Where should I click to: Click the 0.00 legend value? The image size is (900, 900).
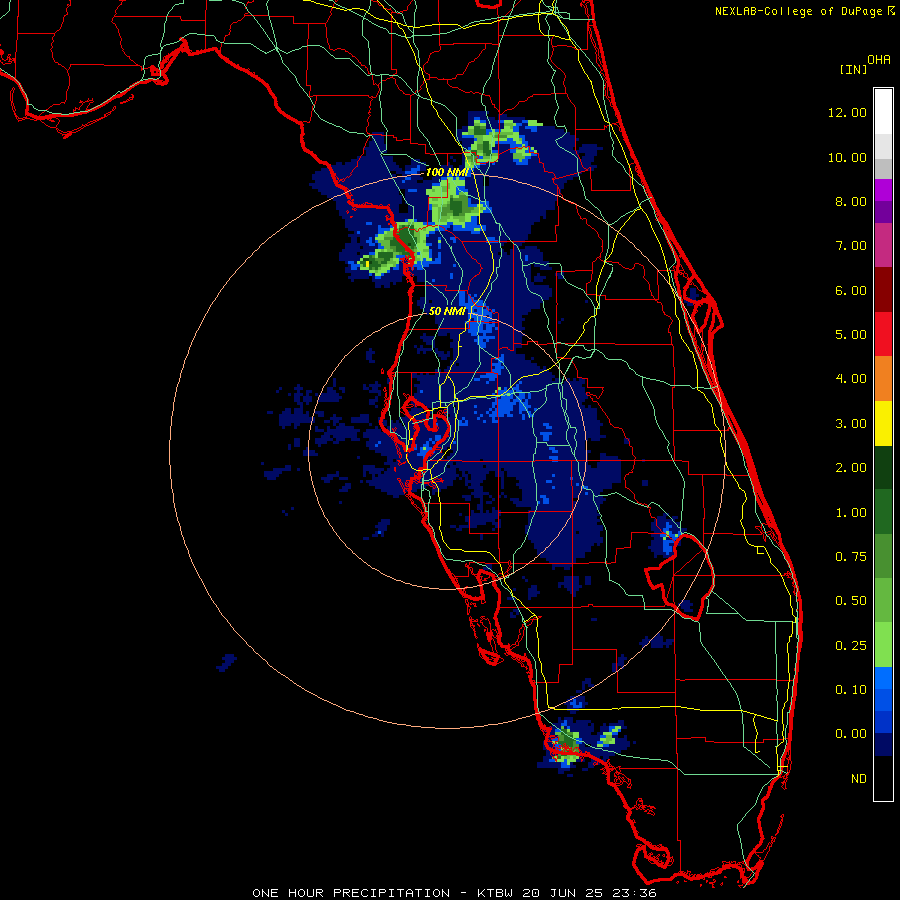[851, 734]
